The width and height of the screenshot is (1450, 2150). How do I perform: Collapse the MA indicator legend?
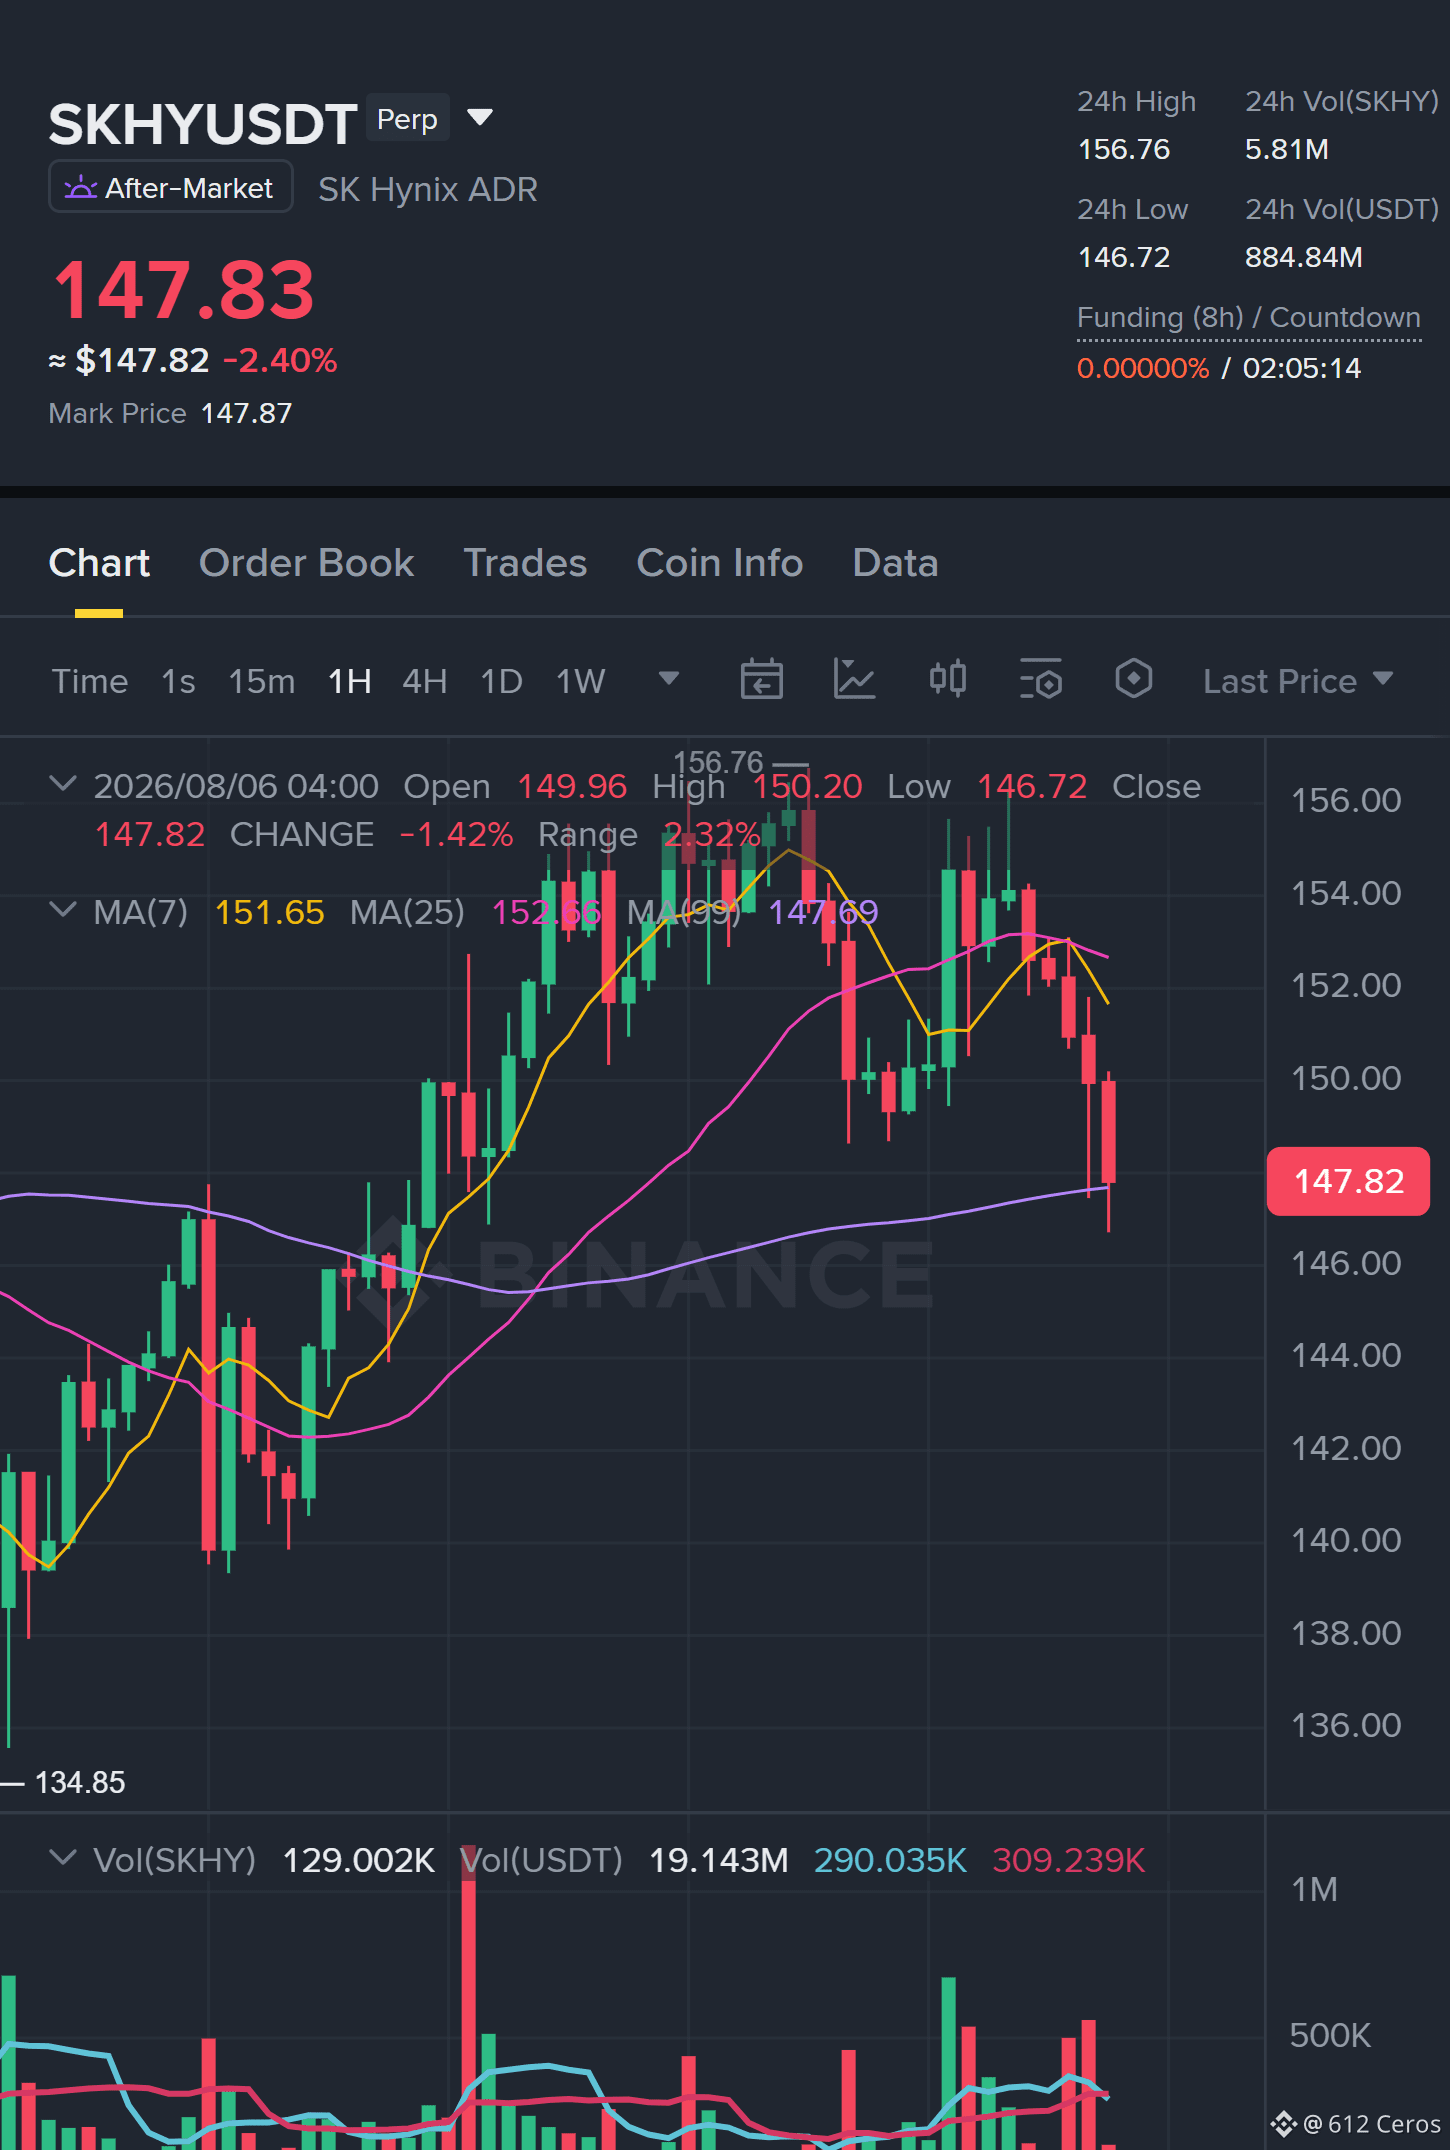coord(63,910)
